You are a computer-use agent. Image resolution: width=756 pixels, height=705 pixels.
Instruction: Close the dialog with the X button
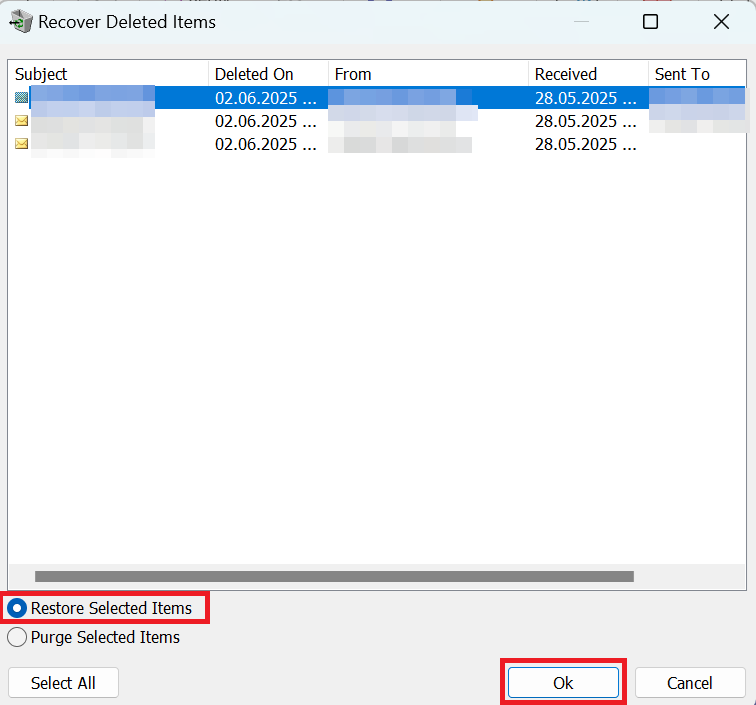(720, 21)
